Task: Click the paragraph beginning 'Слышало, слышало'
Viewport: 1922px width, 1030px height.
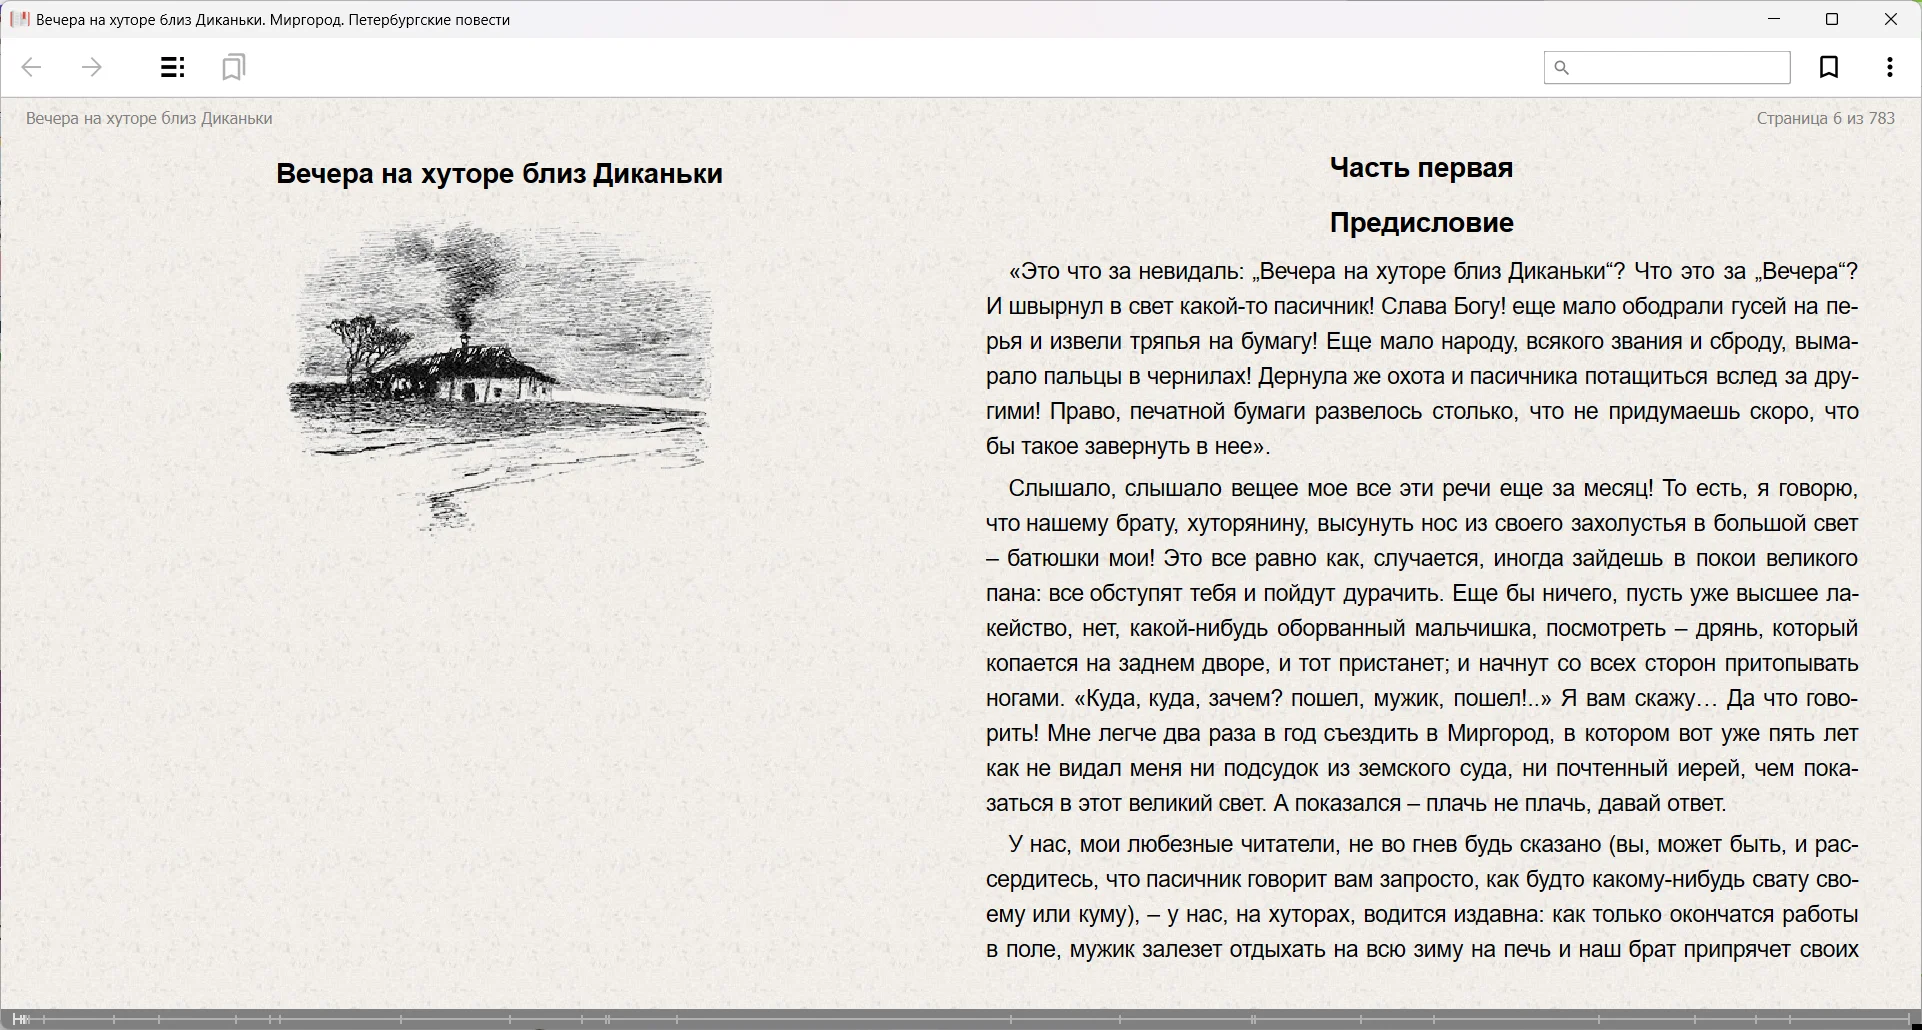Action: point(1421,645)
